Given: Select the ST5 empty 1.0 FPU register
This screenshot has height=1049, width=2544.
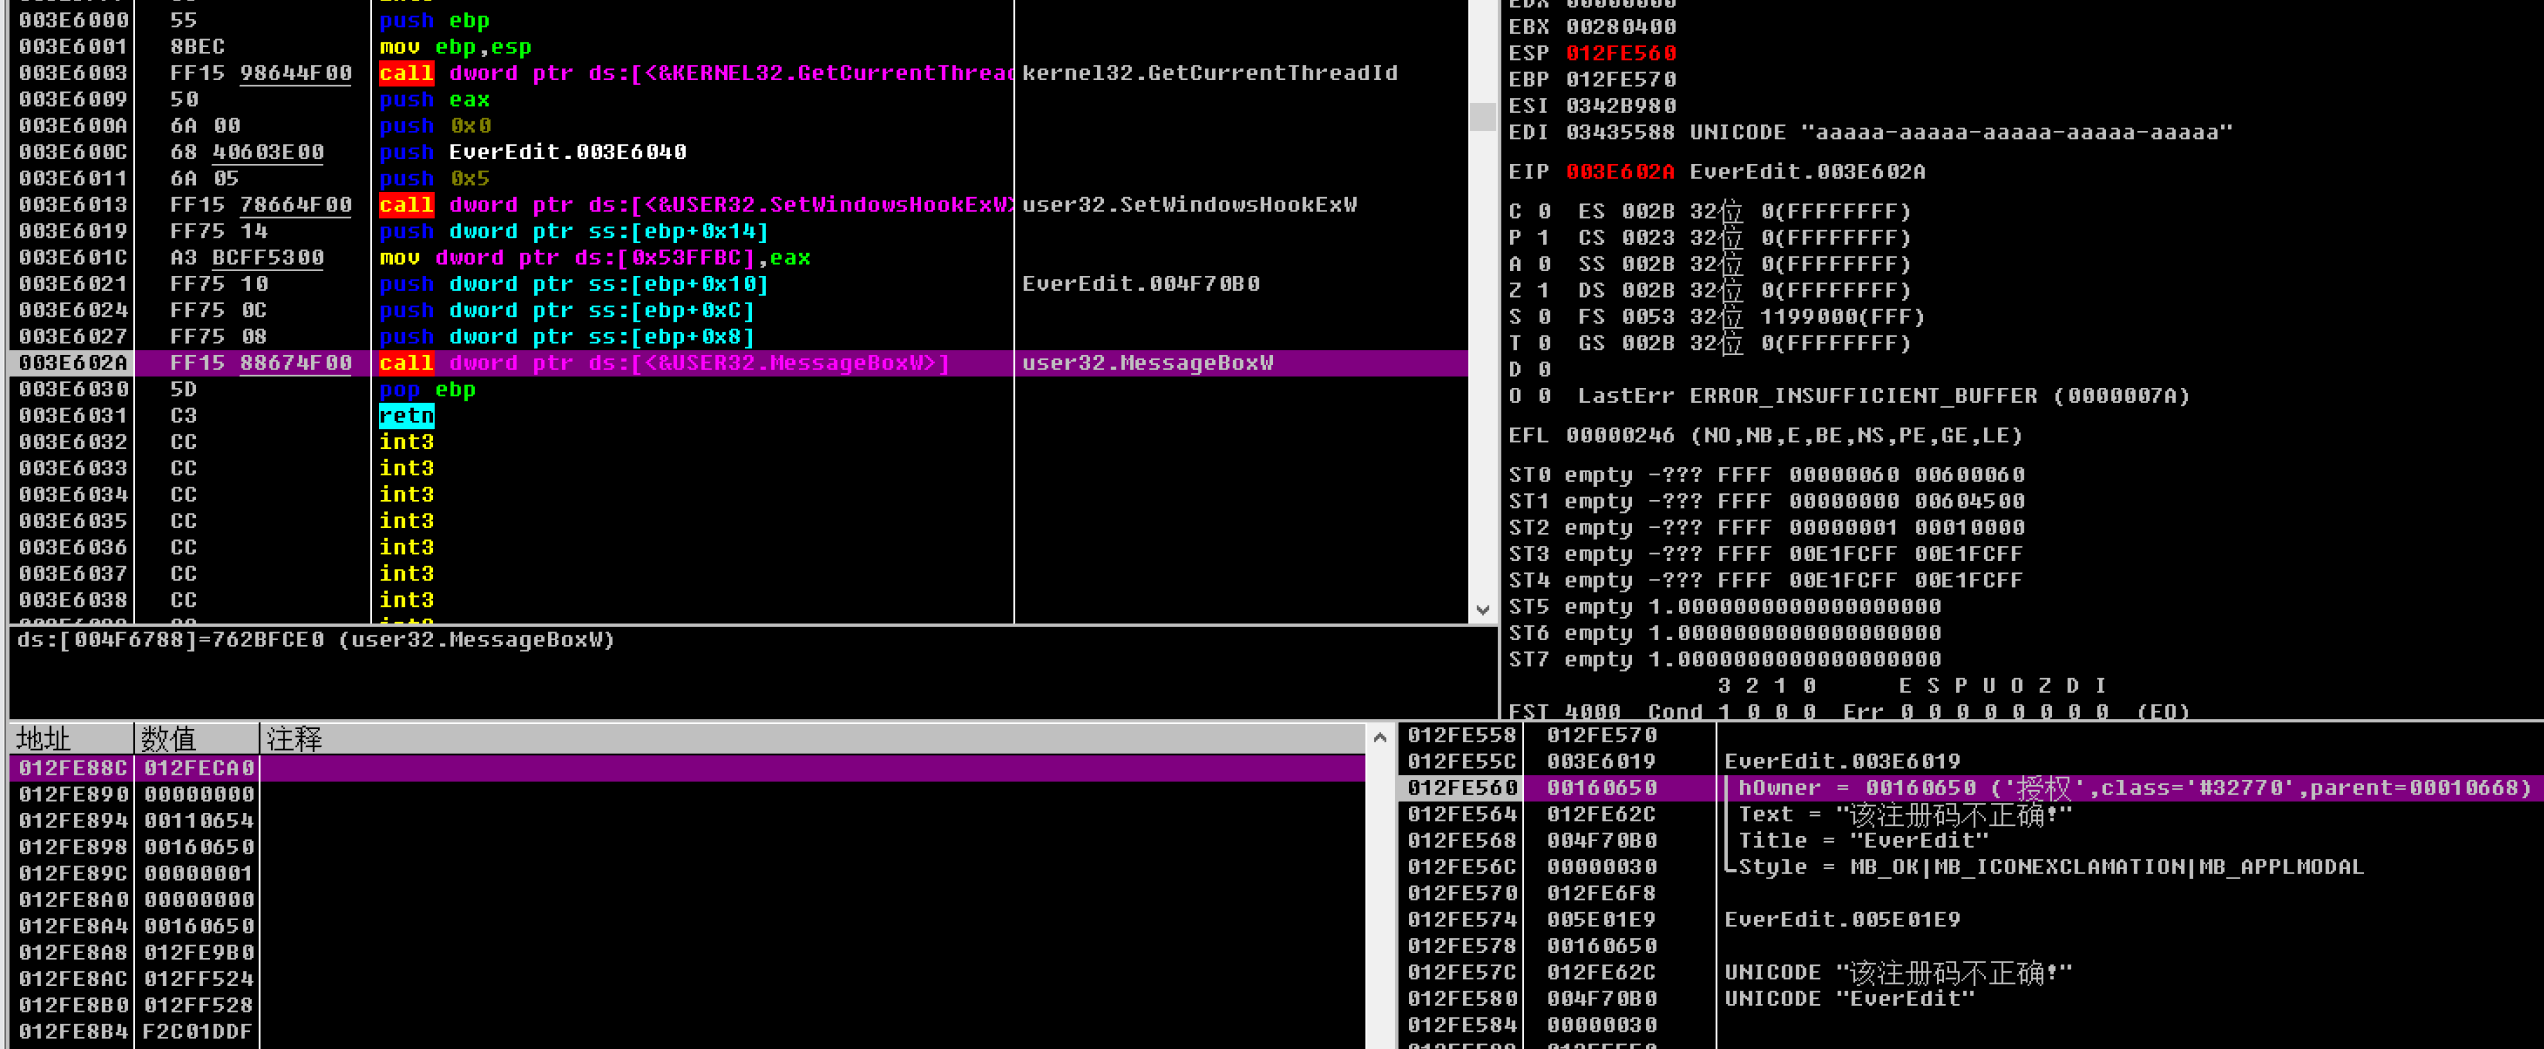Looking at the screenshot, I should [1725, 607].
